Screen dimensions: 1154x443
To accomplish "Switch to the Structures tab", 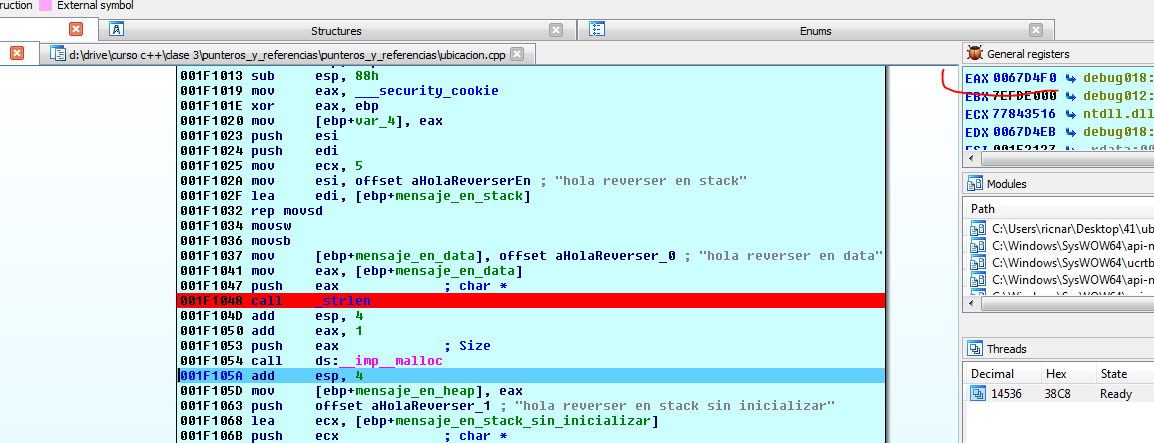I will coord(336,30).
